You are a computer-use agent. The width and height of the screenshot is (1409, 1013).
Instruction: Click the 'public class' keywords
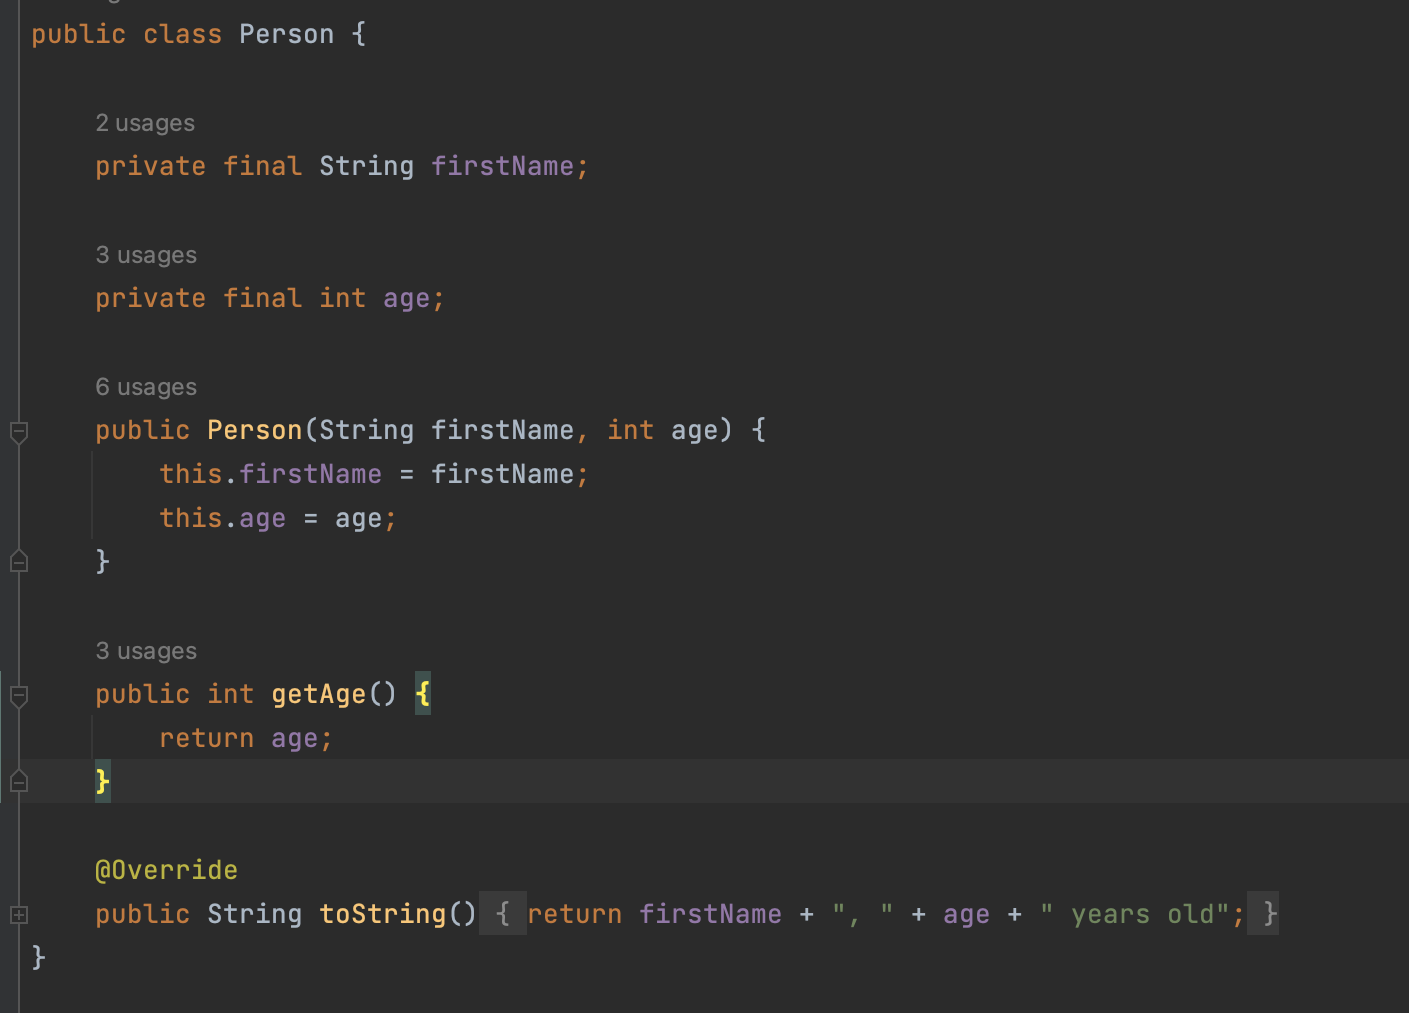127,34
